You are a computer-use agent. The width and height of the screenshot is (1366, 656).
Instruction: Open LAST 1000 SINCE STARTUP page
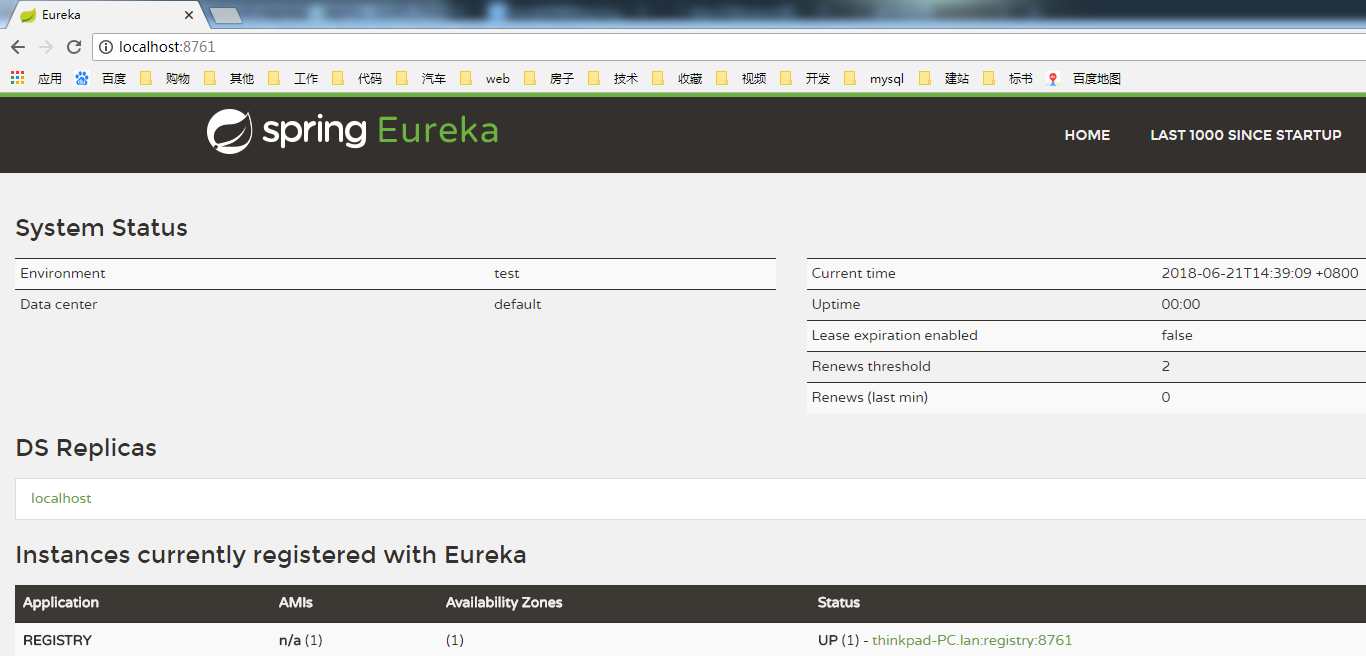[x=1245, y=135]
